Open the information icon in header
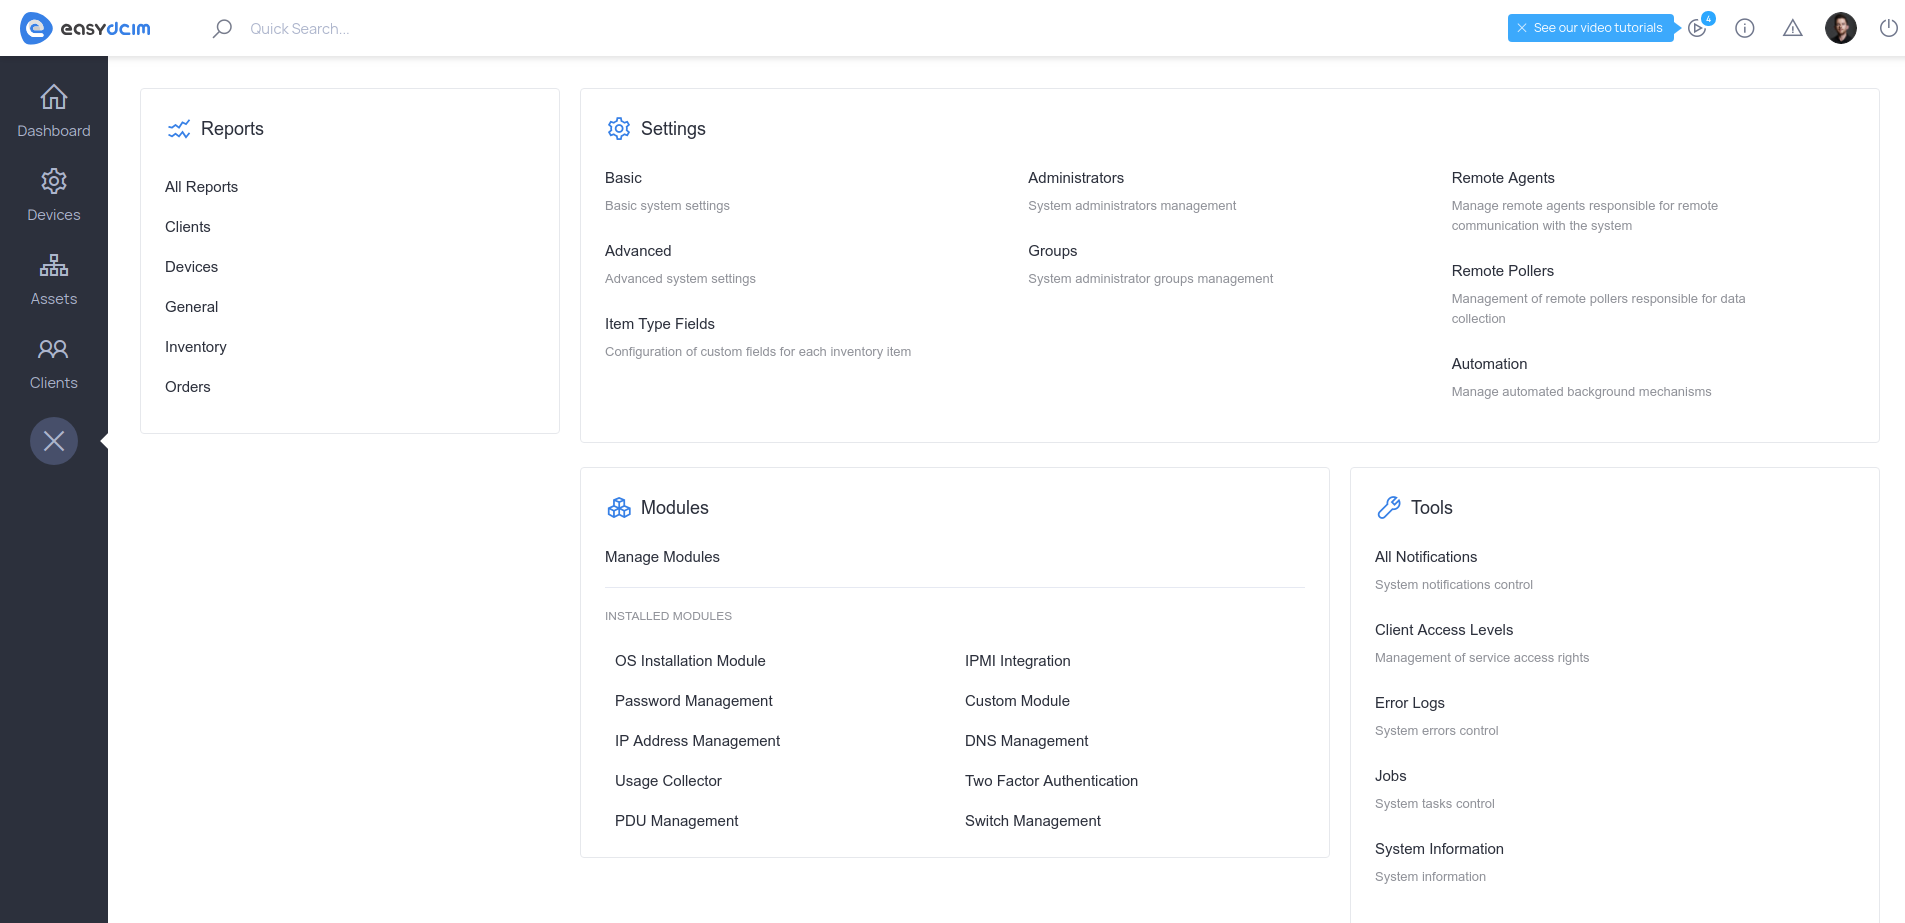 1745,28
